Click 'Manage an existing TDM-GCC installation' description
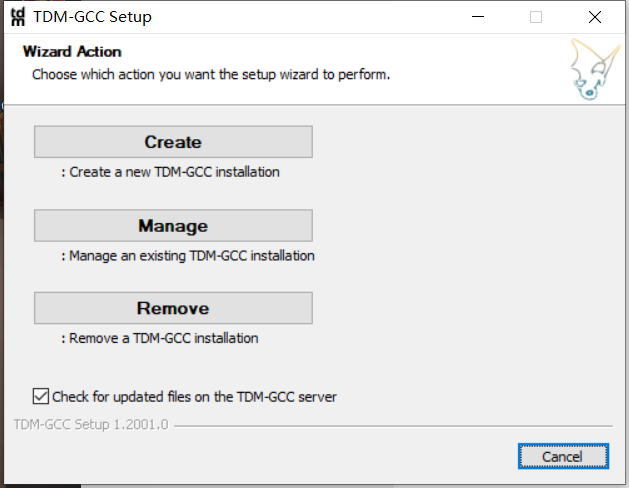 pyautogui.click(x=188, y=256)
